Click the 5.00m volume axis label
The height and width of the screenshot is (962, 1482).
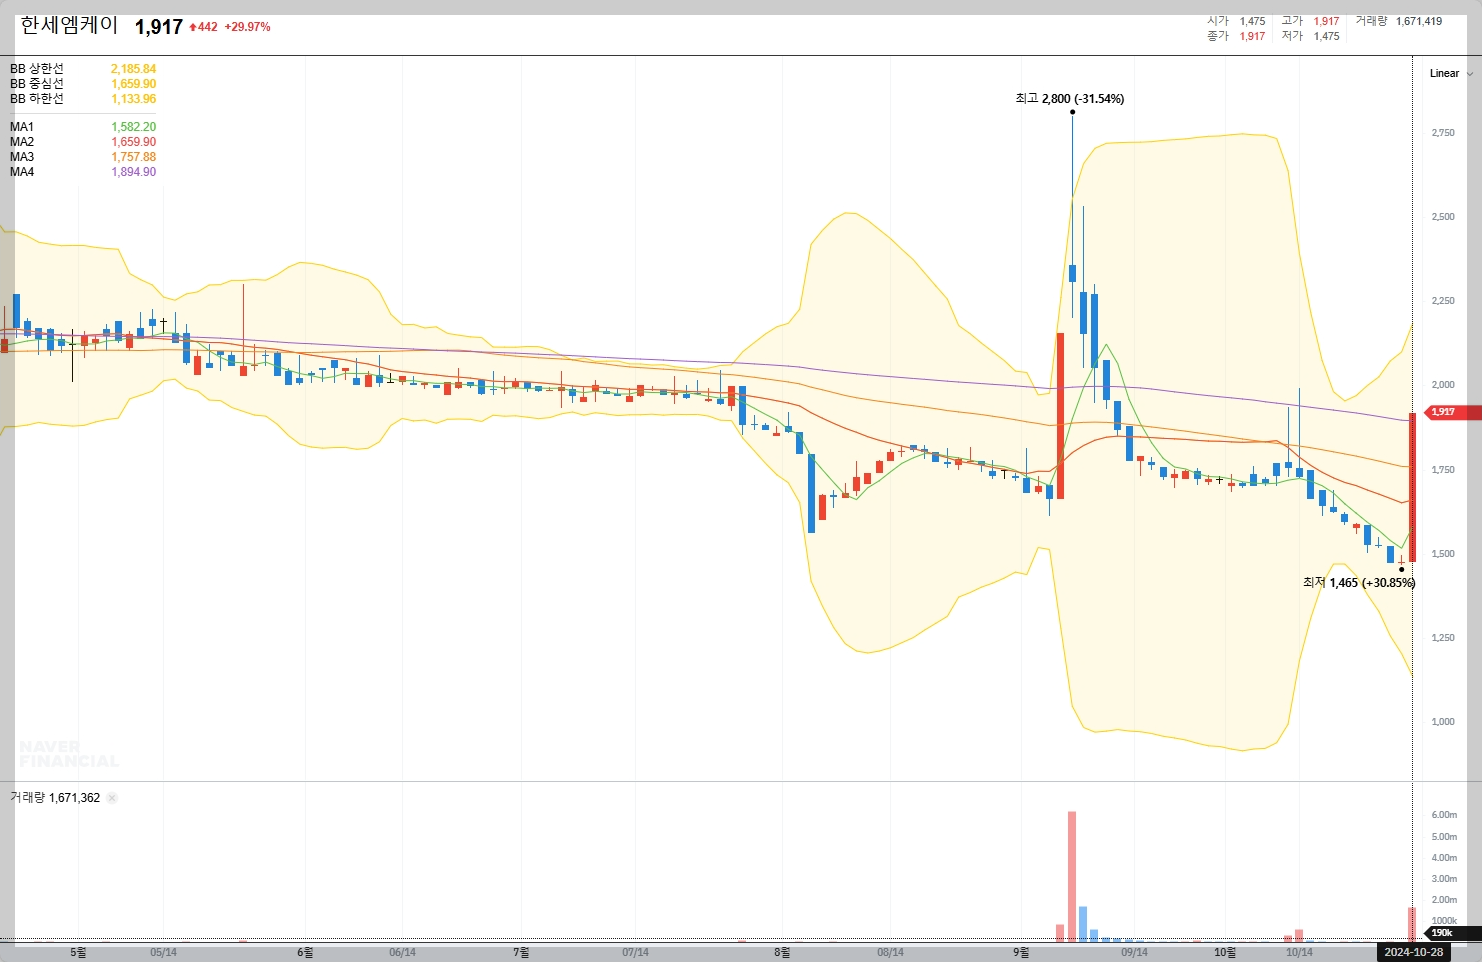click(1444, 836)
